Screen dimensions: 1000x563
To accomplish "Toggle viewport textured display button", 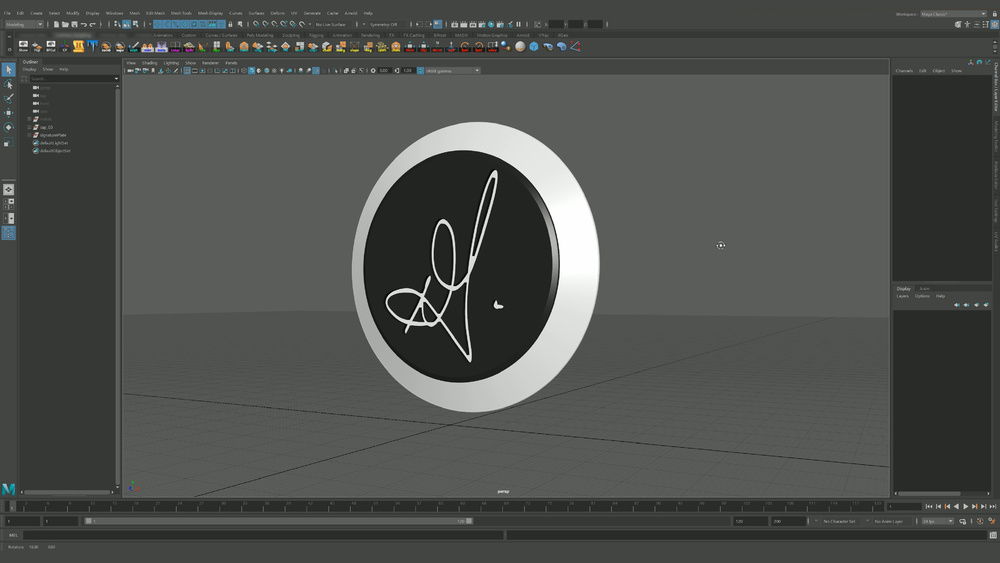I will pos(274,71).
